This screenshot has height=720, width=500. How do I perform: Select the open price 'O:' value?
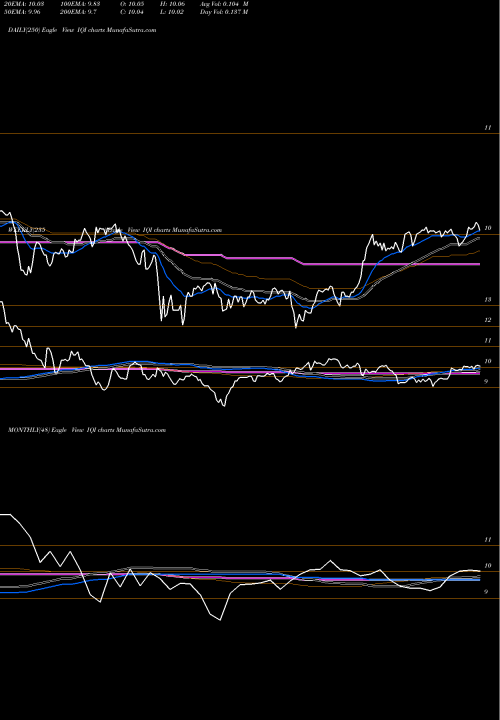[132, 4]
